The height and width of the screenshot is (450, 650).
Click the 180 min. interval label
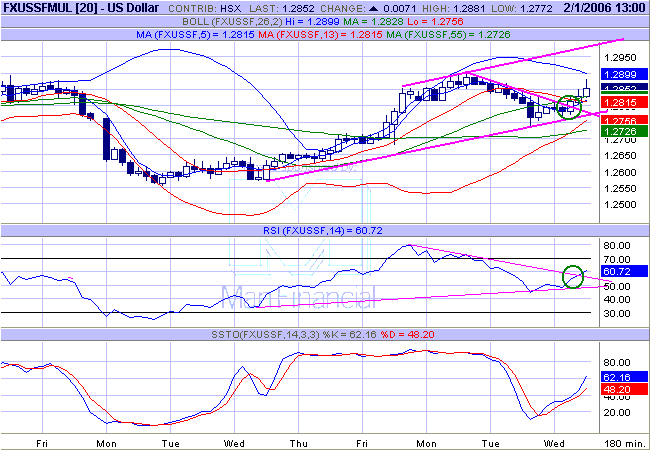[x=624, y=443]
